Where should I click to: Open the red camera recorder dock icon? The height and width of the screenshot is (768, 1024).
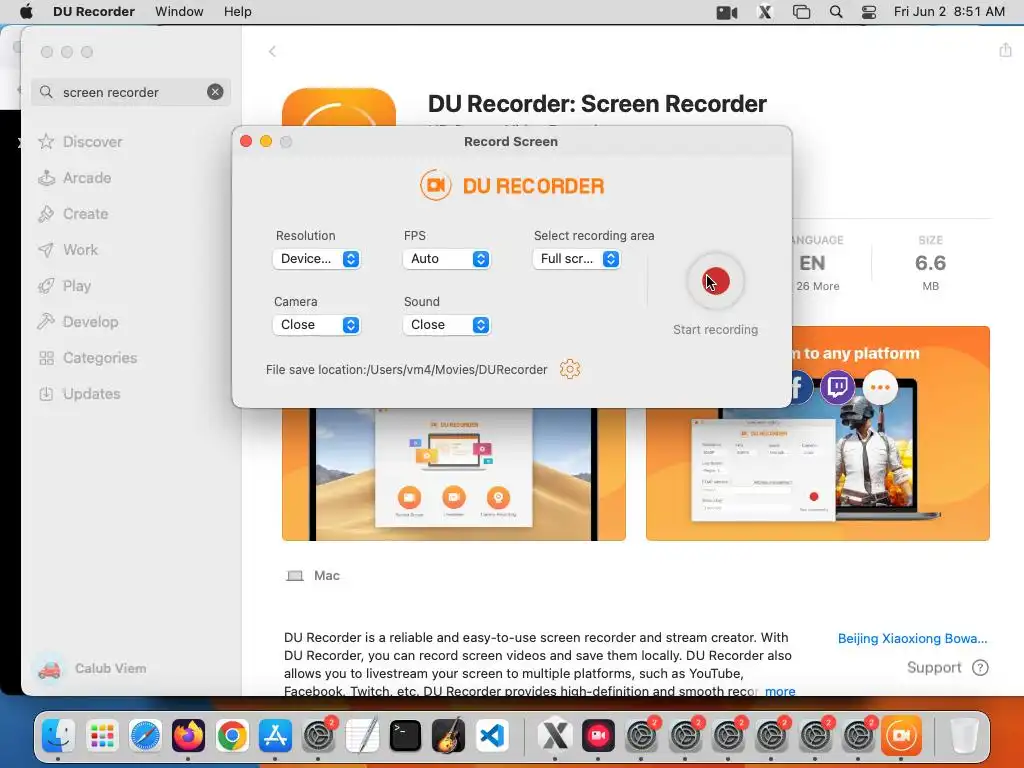[x=598, y=736]
